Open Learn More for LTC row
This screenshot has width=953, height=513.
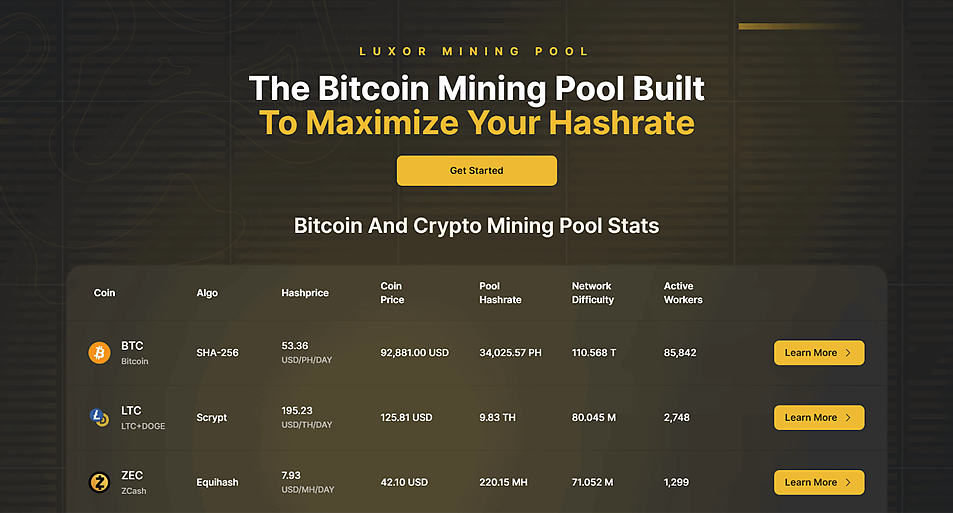tap(819, 418)
